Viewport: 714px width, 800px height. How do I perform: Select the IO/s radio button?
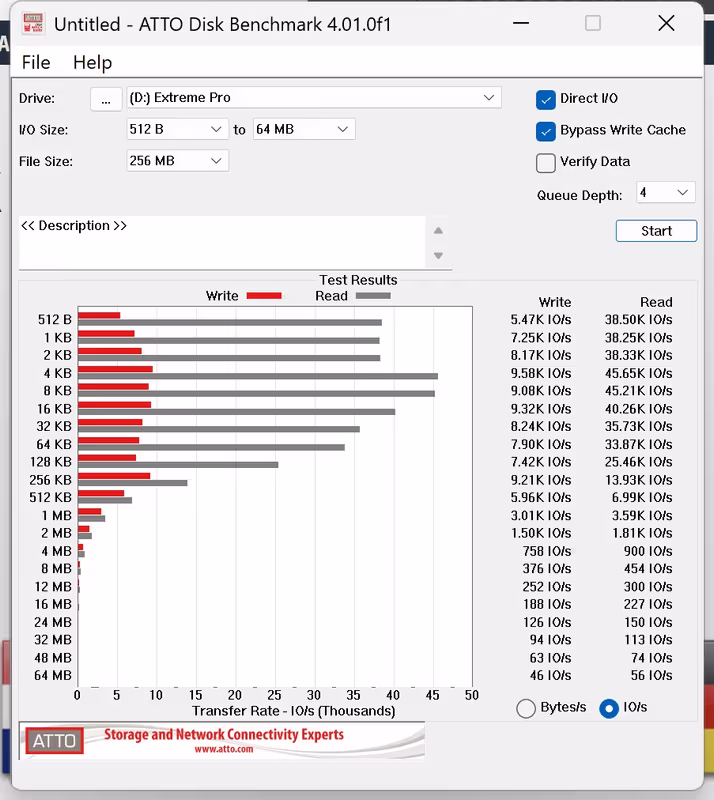[608, 708]
